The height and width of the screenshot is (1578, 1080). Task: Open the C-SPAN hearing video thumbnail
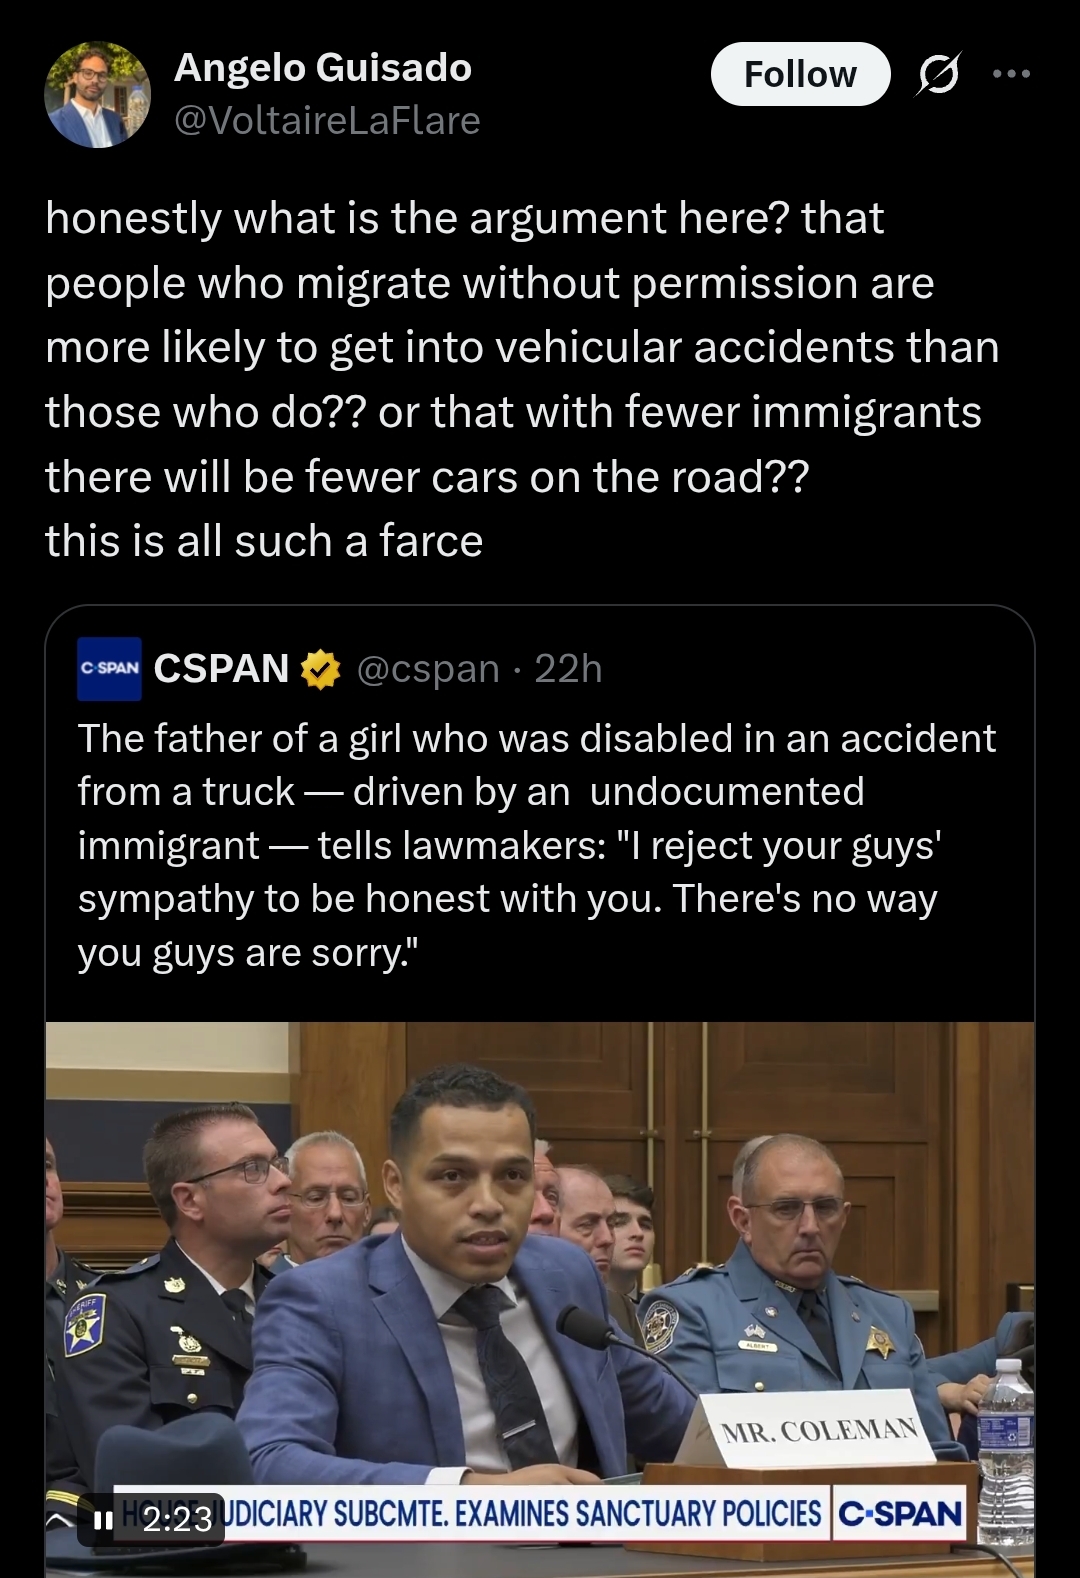point(540,1299)
